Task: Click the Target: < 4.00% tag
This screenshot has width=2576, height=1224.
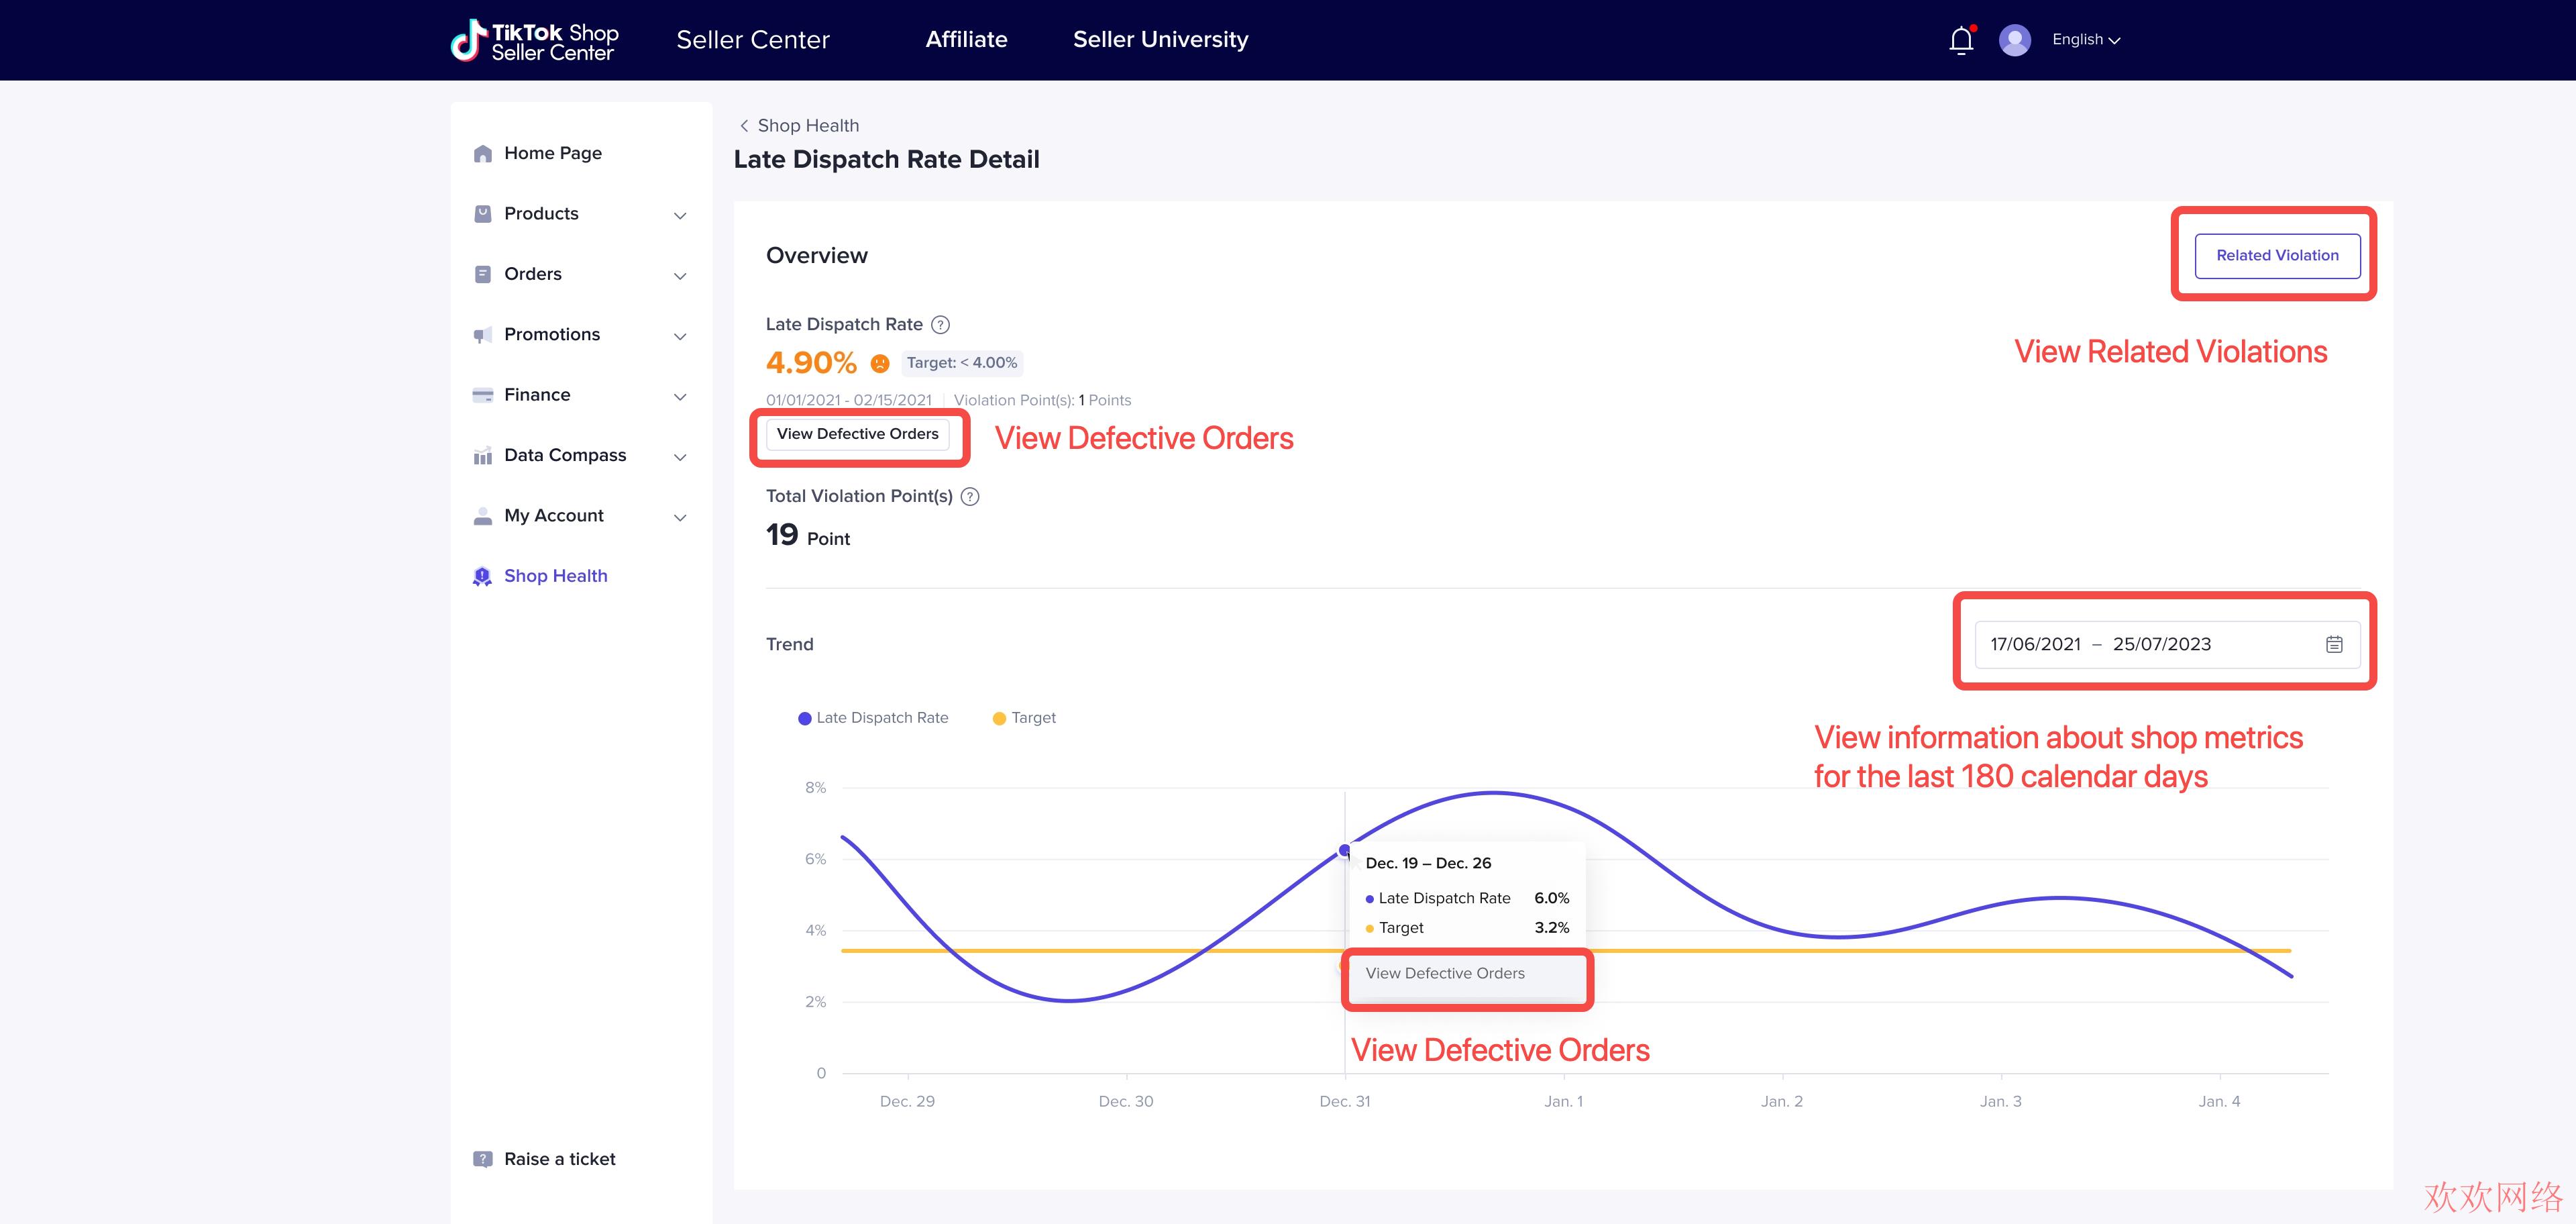Action: coord(962,363)
